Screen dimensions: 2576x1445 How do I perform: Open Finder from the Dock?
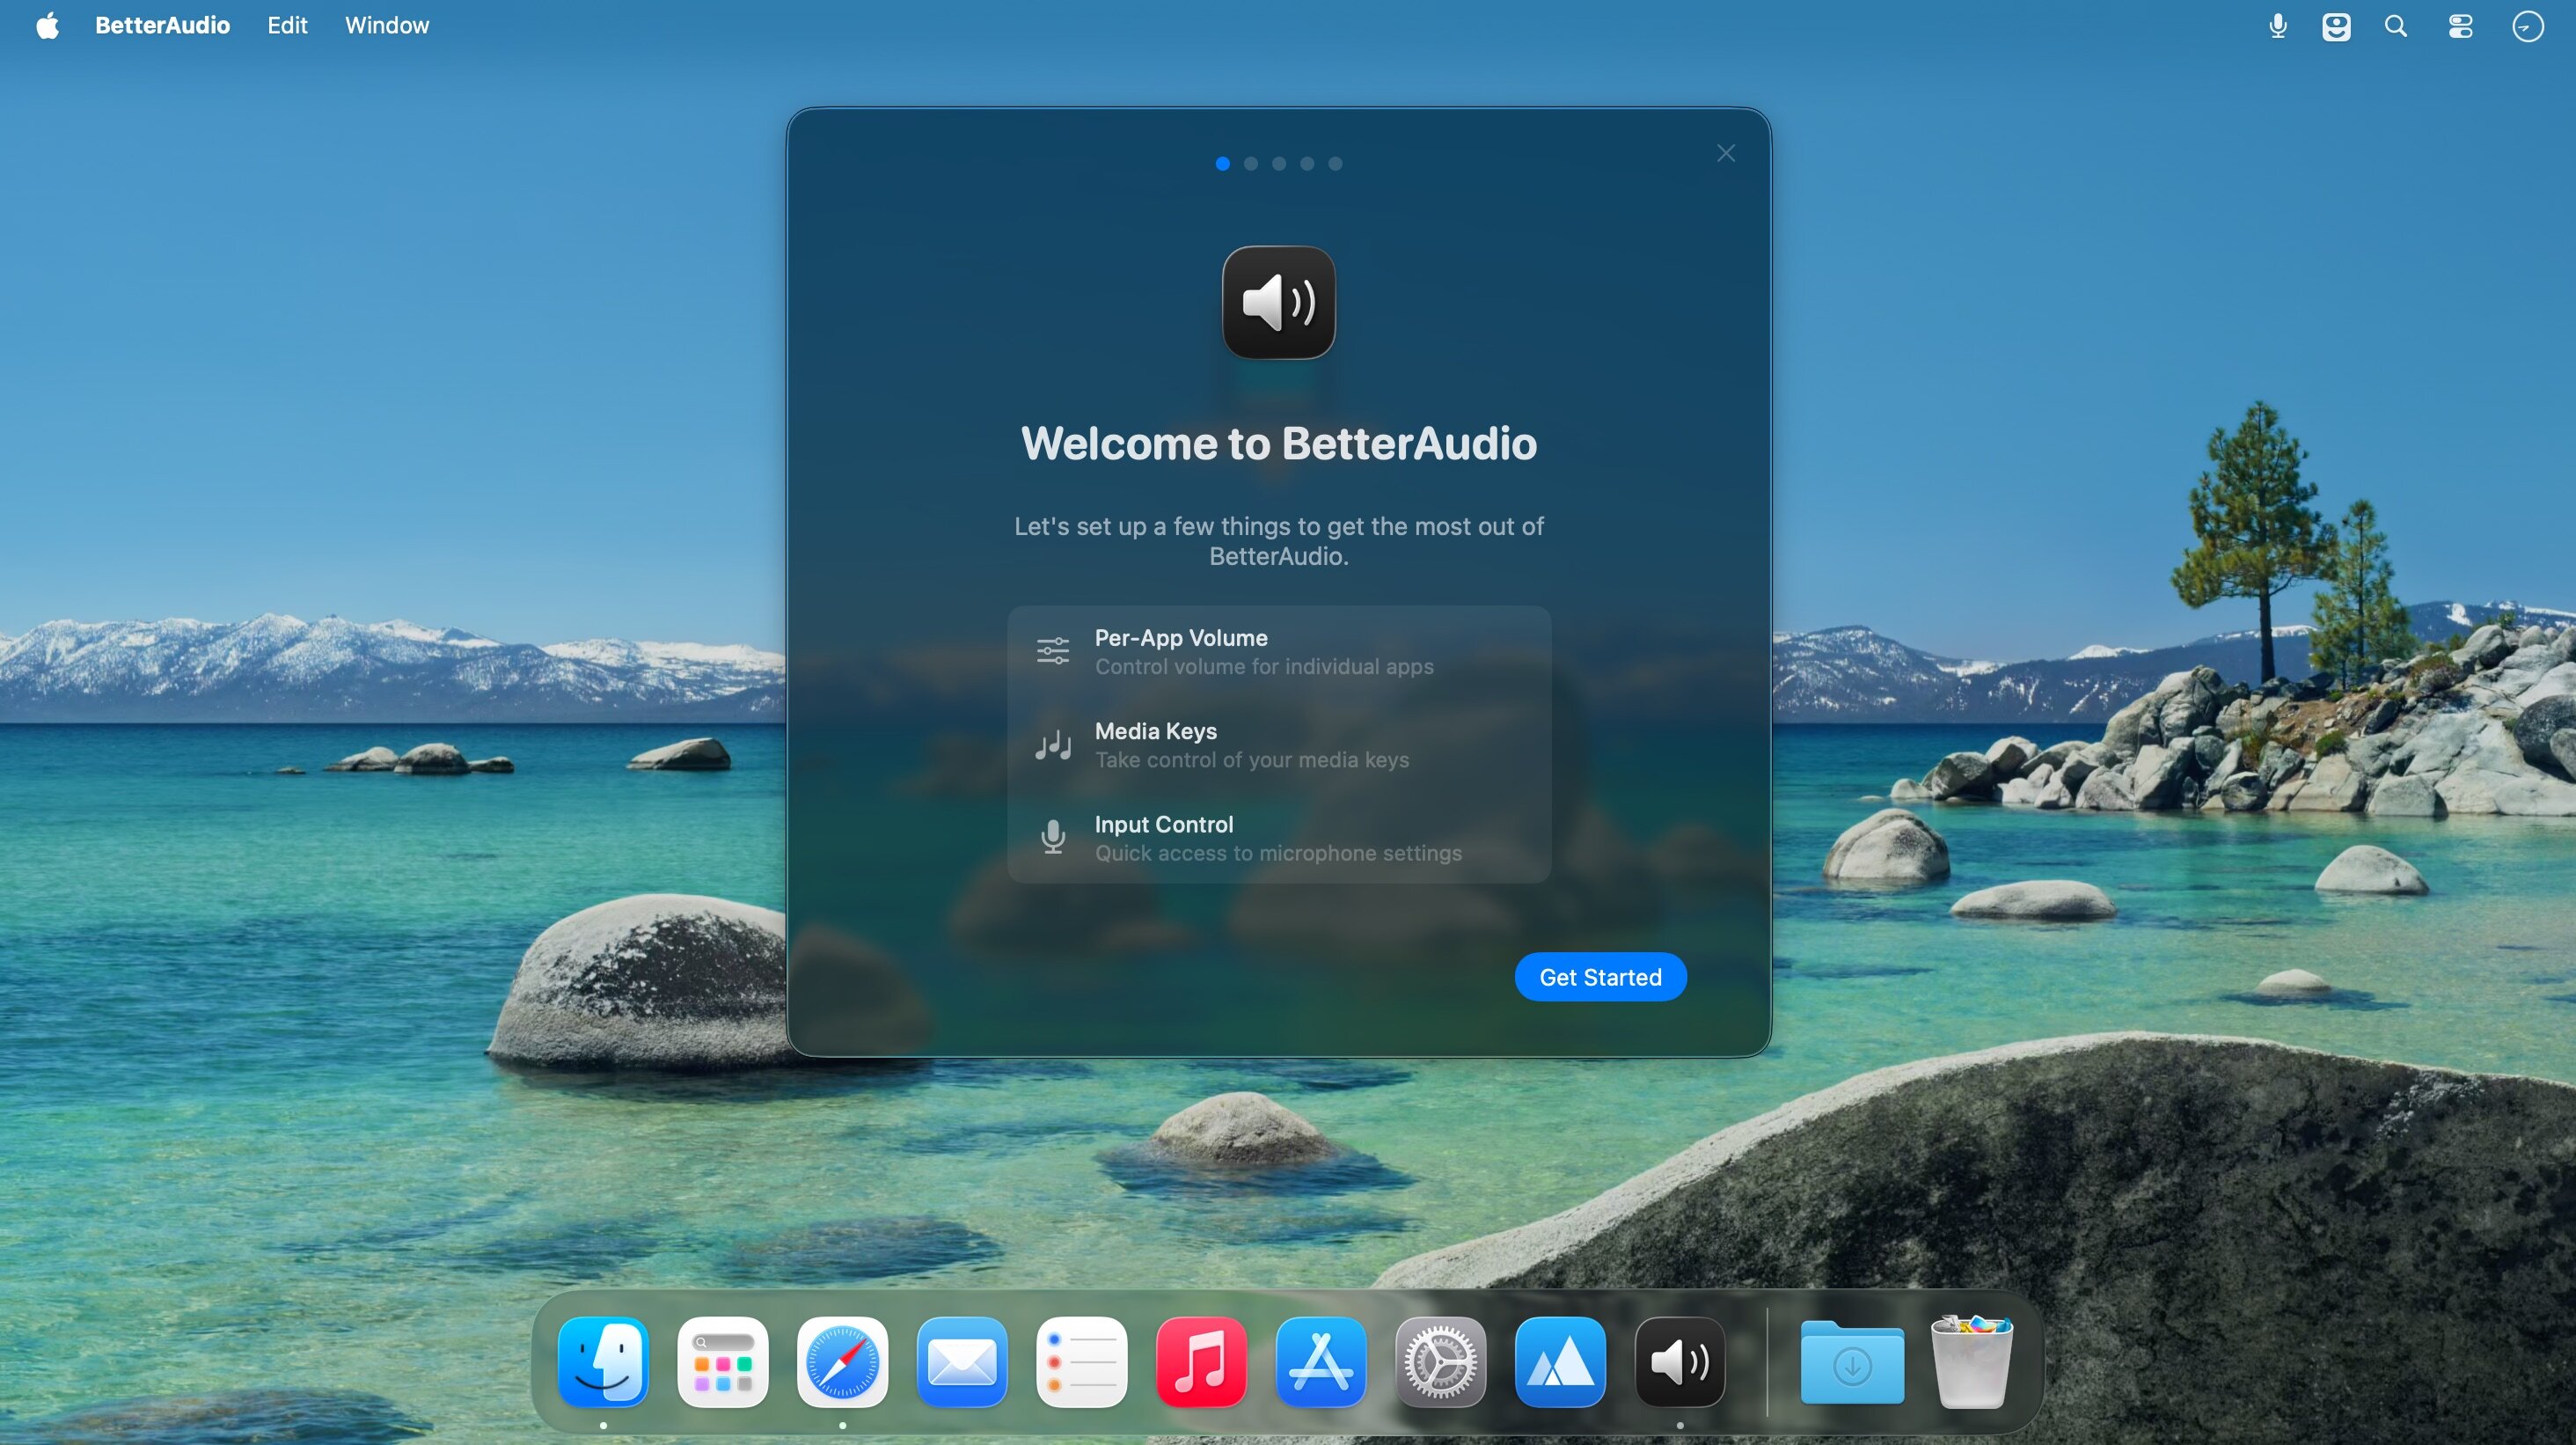pos(603,1361)
